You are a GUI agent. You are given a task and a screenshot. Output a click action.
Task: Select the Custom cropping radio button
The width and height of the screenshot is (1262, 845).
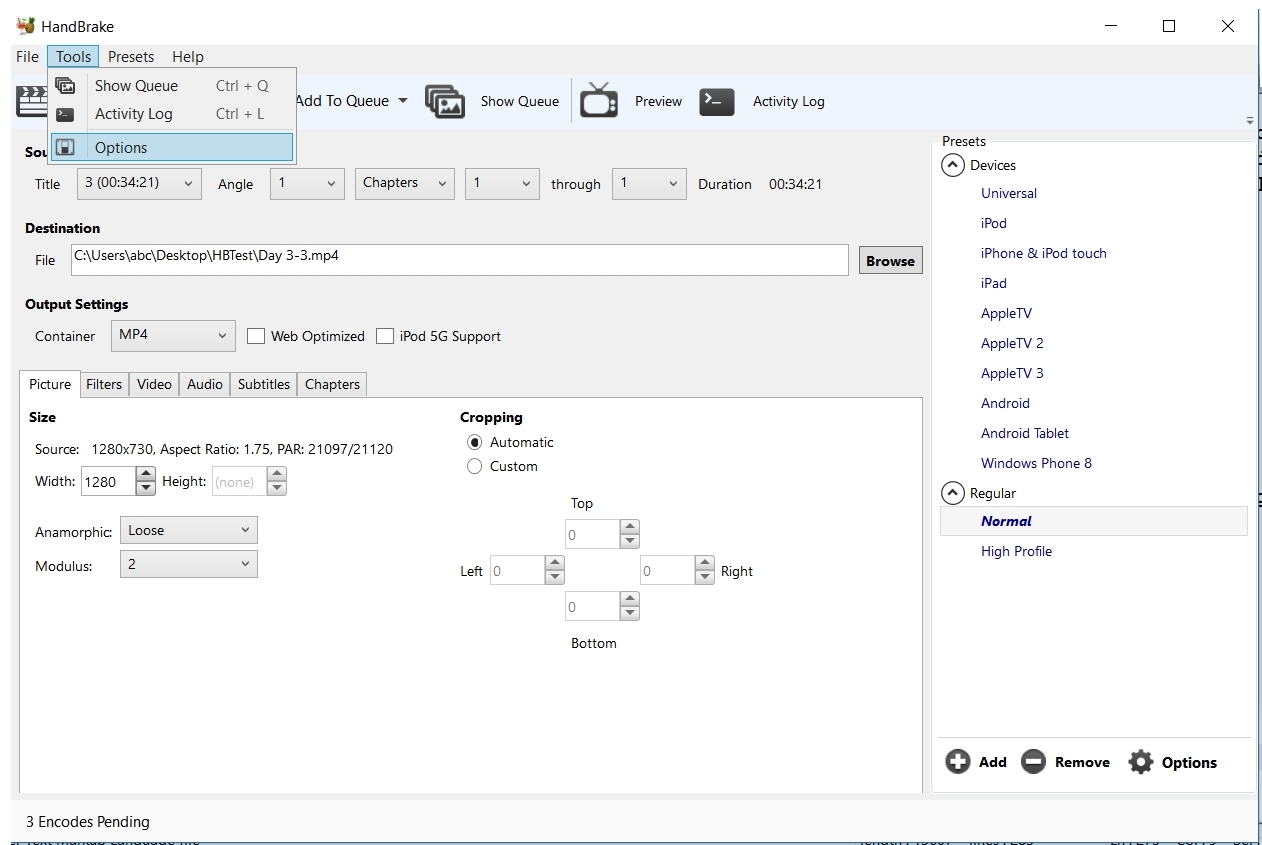[475, 467]
